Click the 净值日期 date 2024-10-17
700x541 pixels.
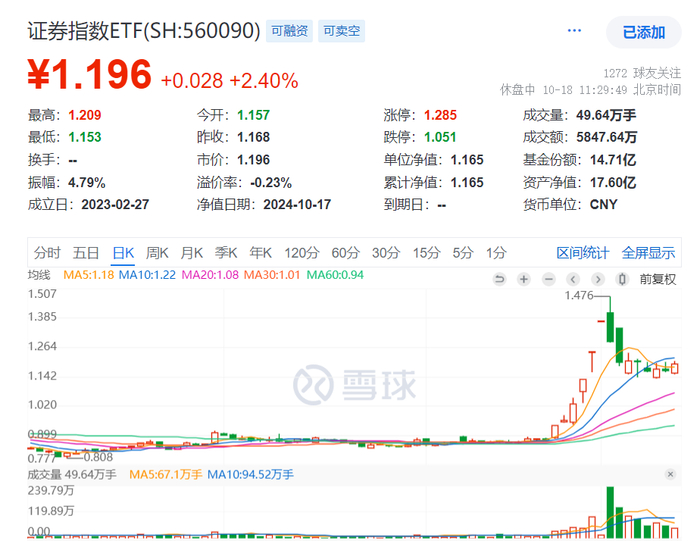(297, 204)
